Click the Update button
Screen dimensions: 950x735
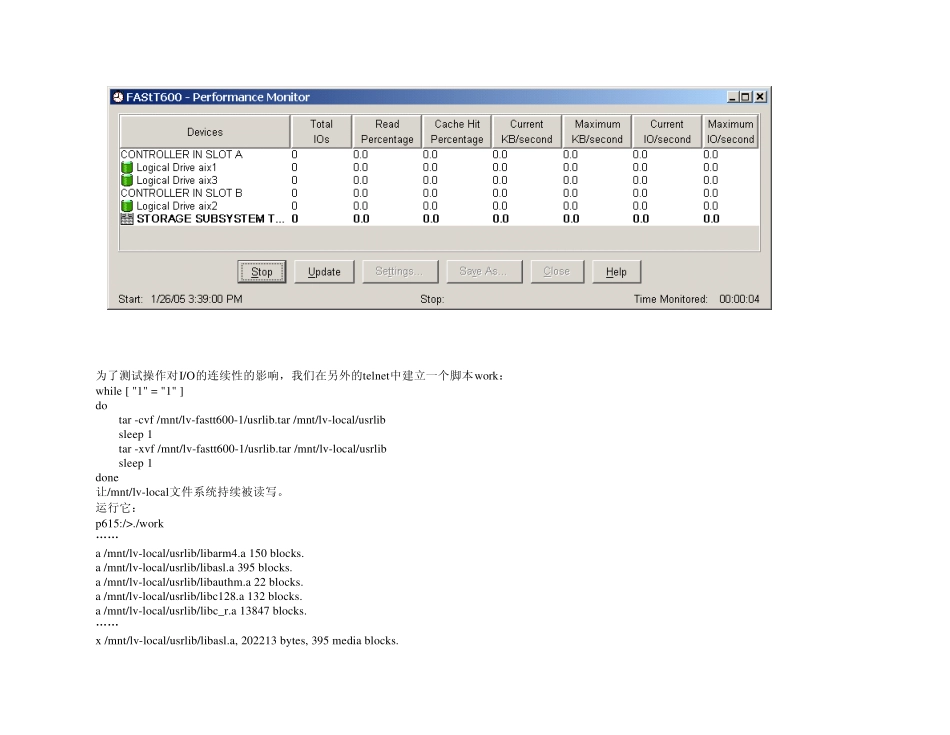coord(324,272)
